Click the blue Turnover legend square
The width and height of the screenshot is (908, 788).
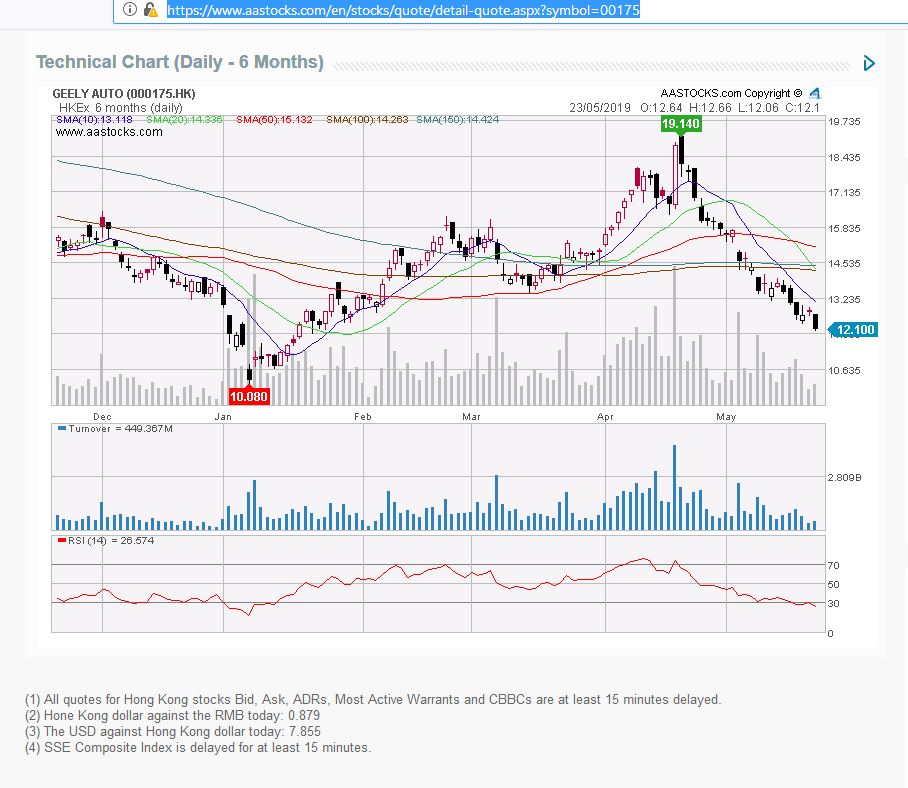point(61,428)
